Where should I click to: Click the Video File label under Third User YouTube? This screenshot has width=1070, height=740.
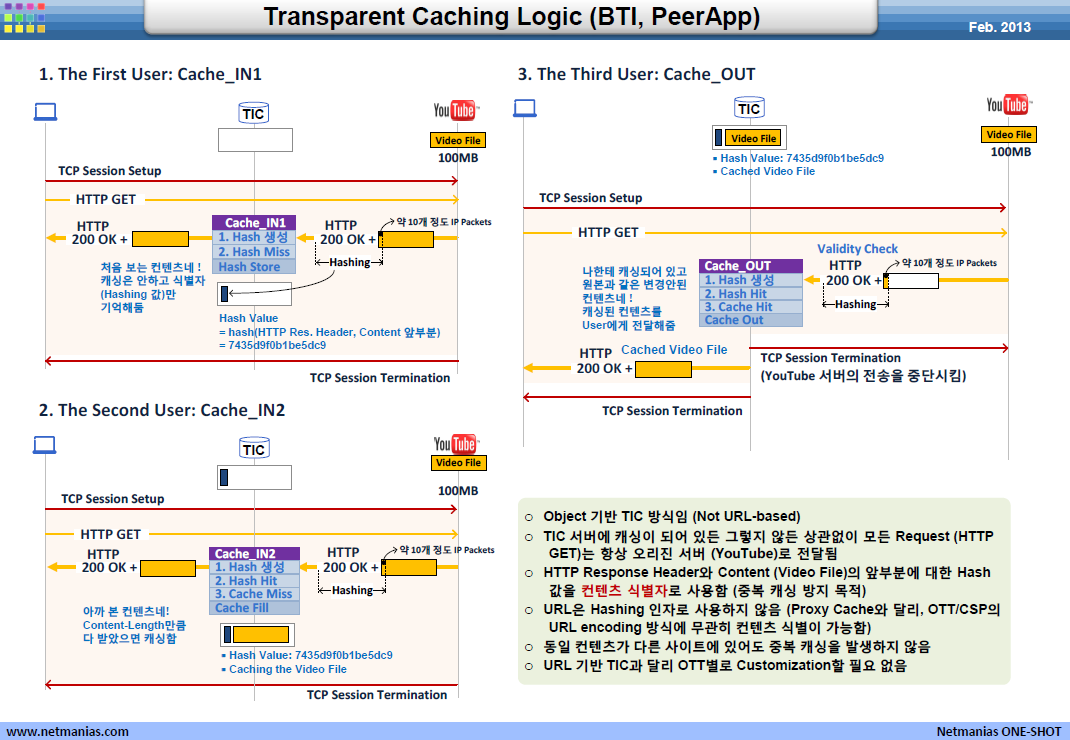coord(1009,134)
